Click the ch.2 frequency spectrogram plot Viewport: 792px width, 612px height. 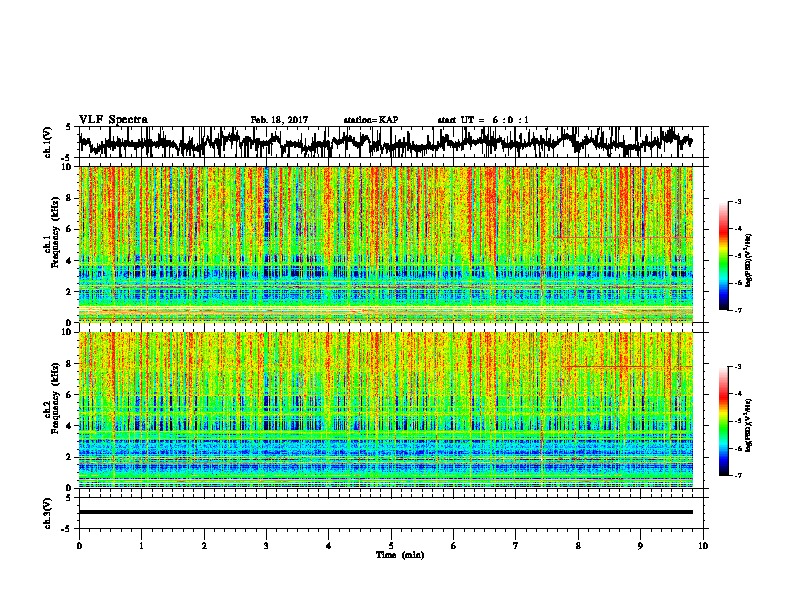(386, 410)
